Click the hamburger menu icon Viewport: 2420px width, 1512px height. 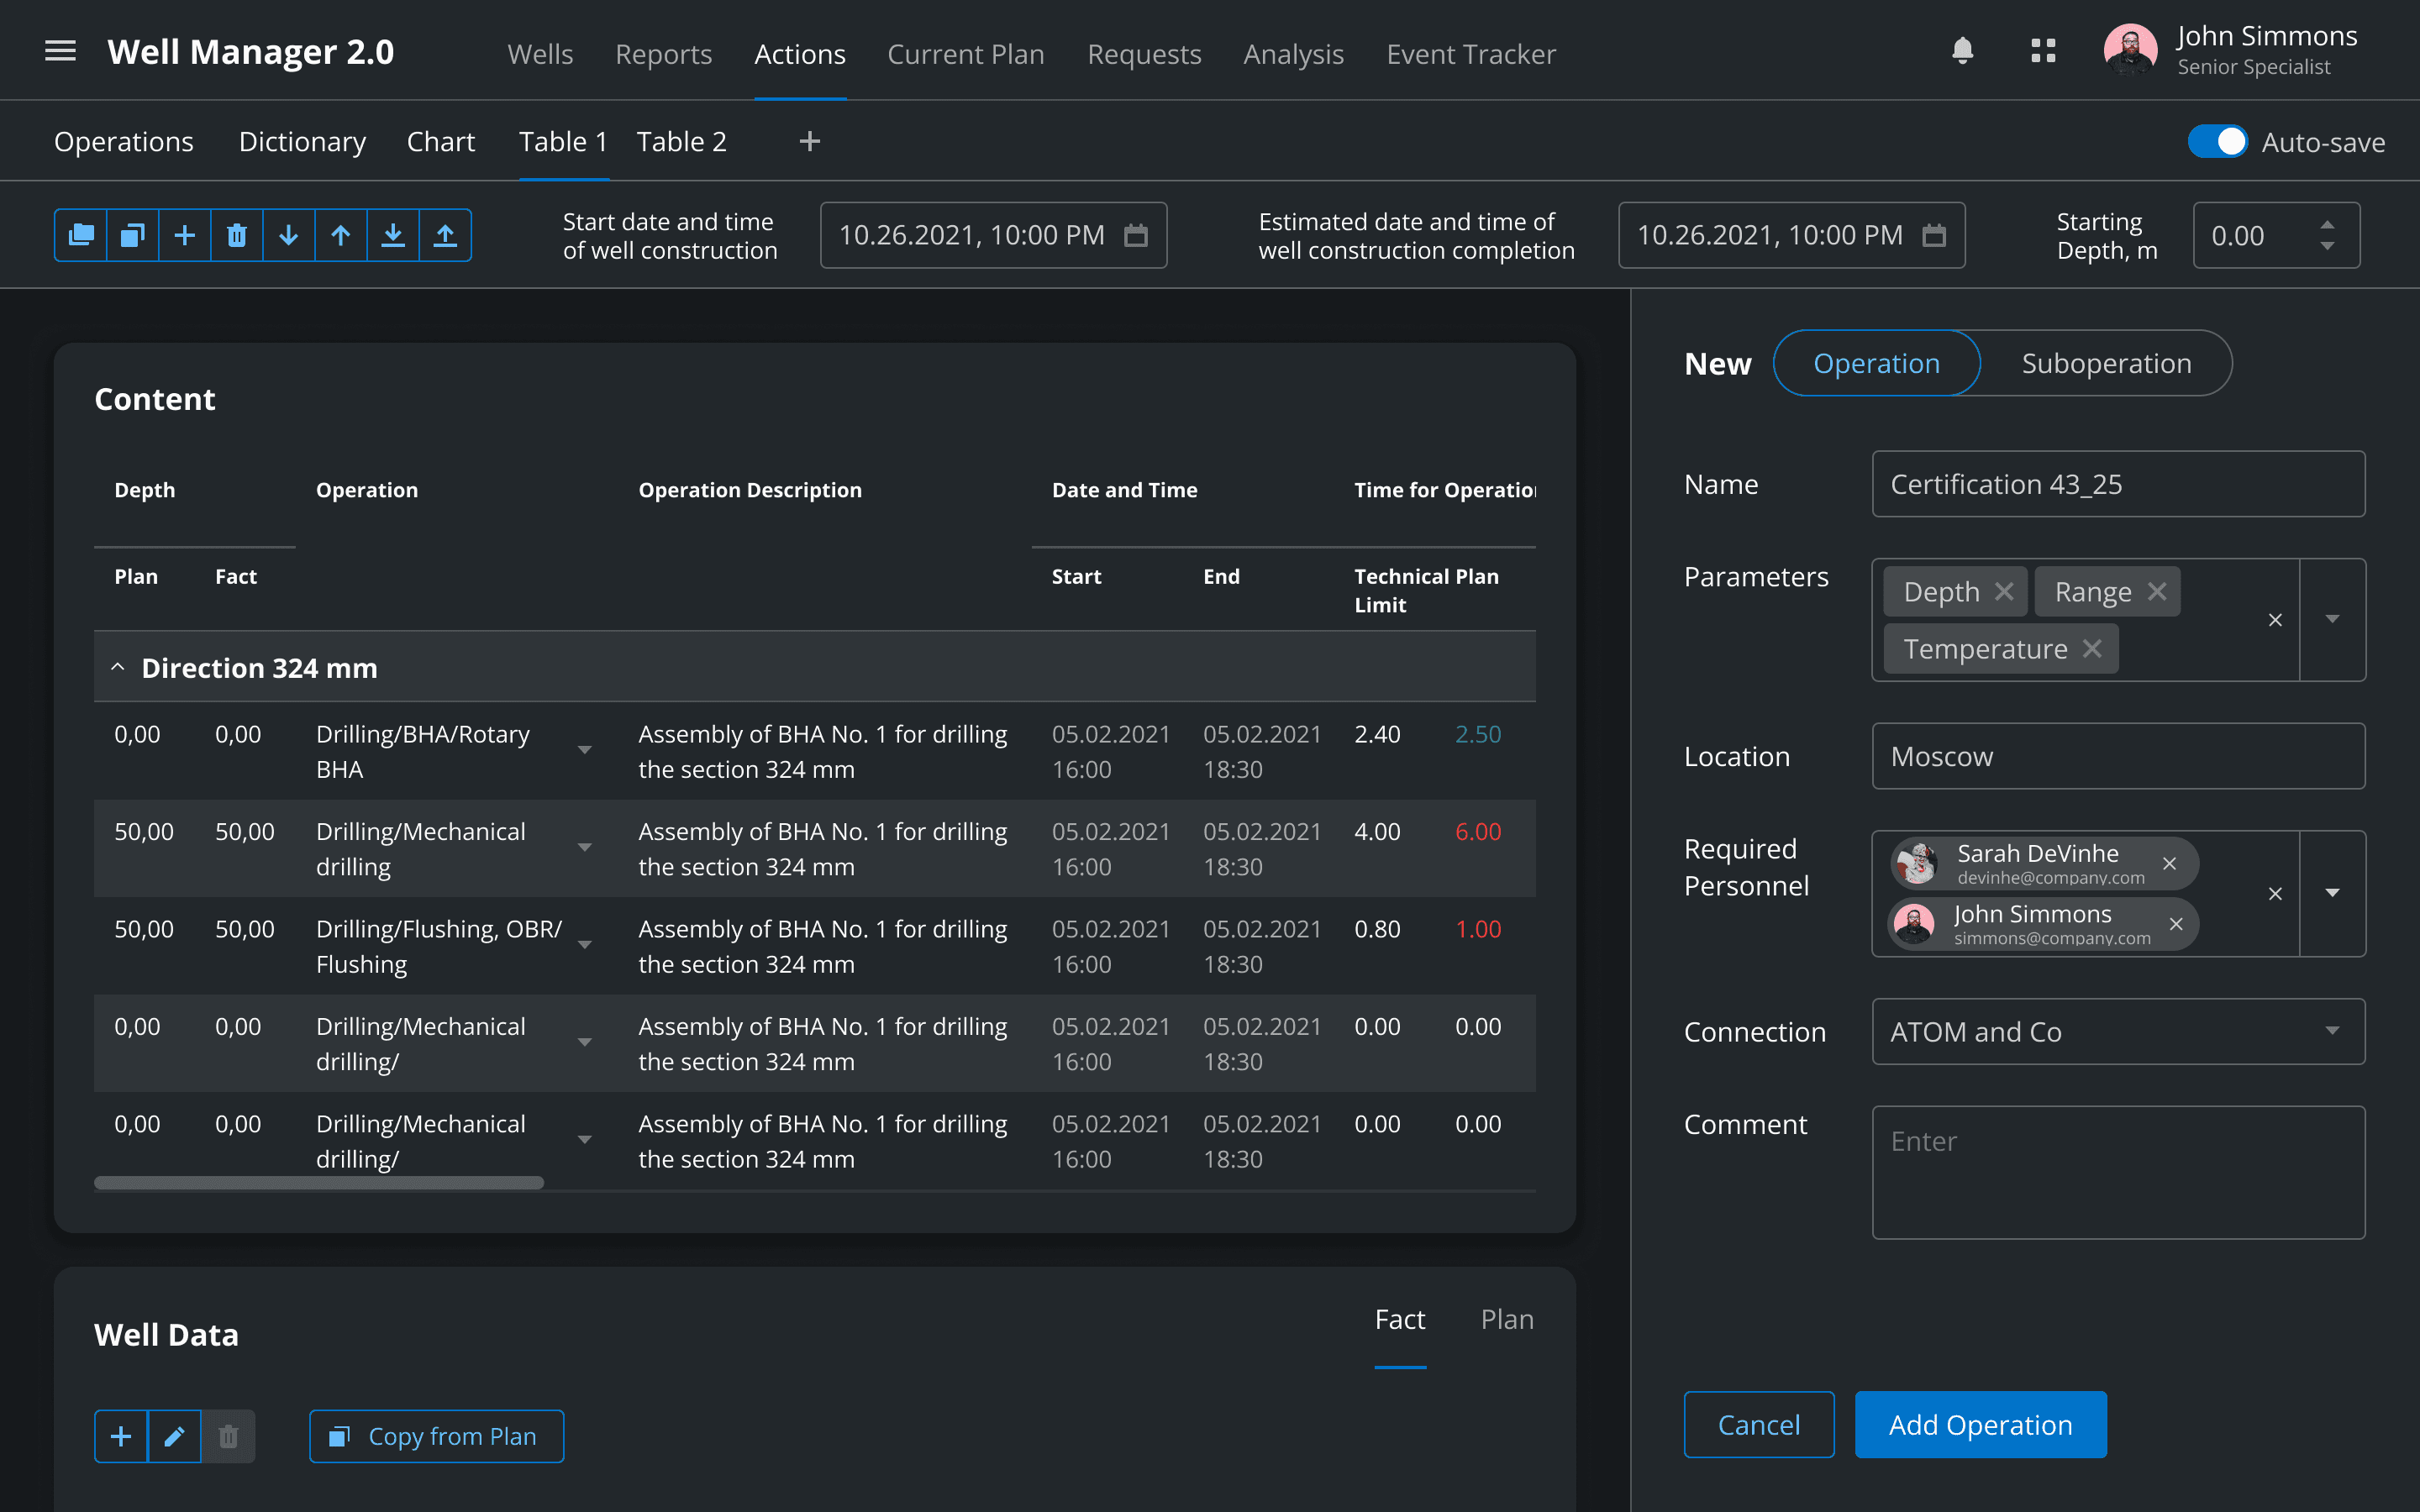point(60,52)
